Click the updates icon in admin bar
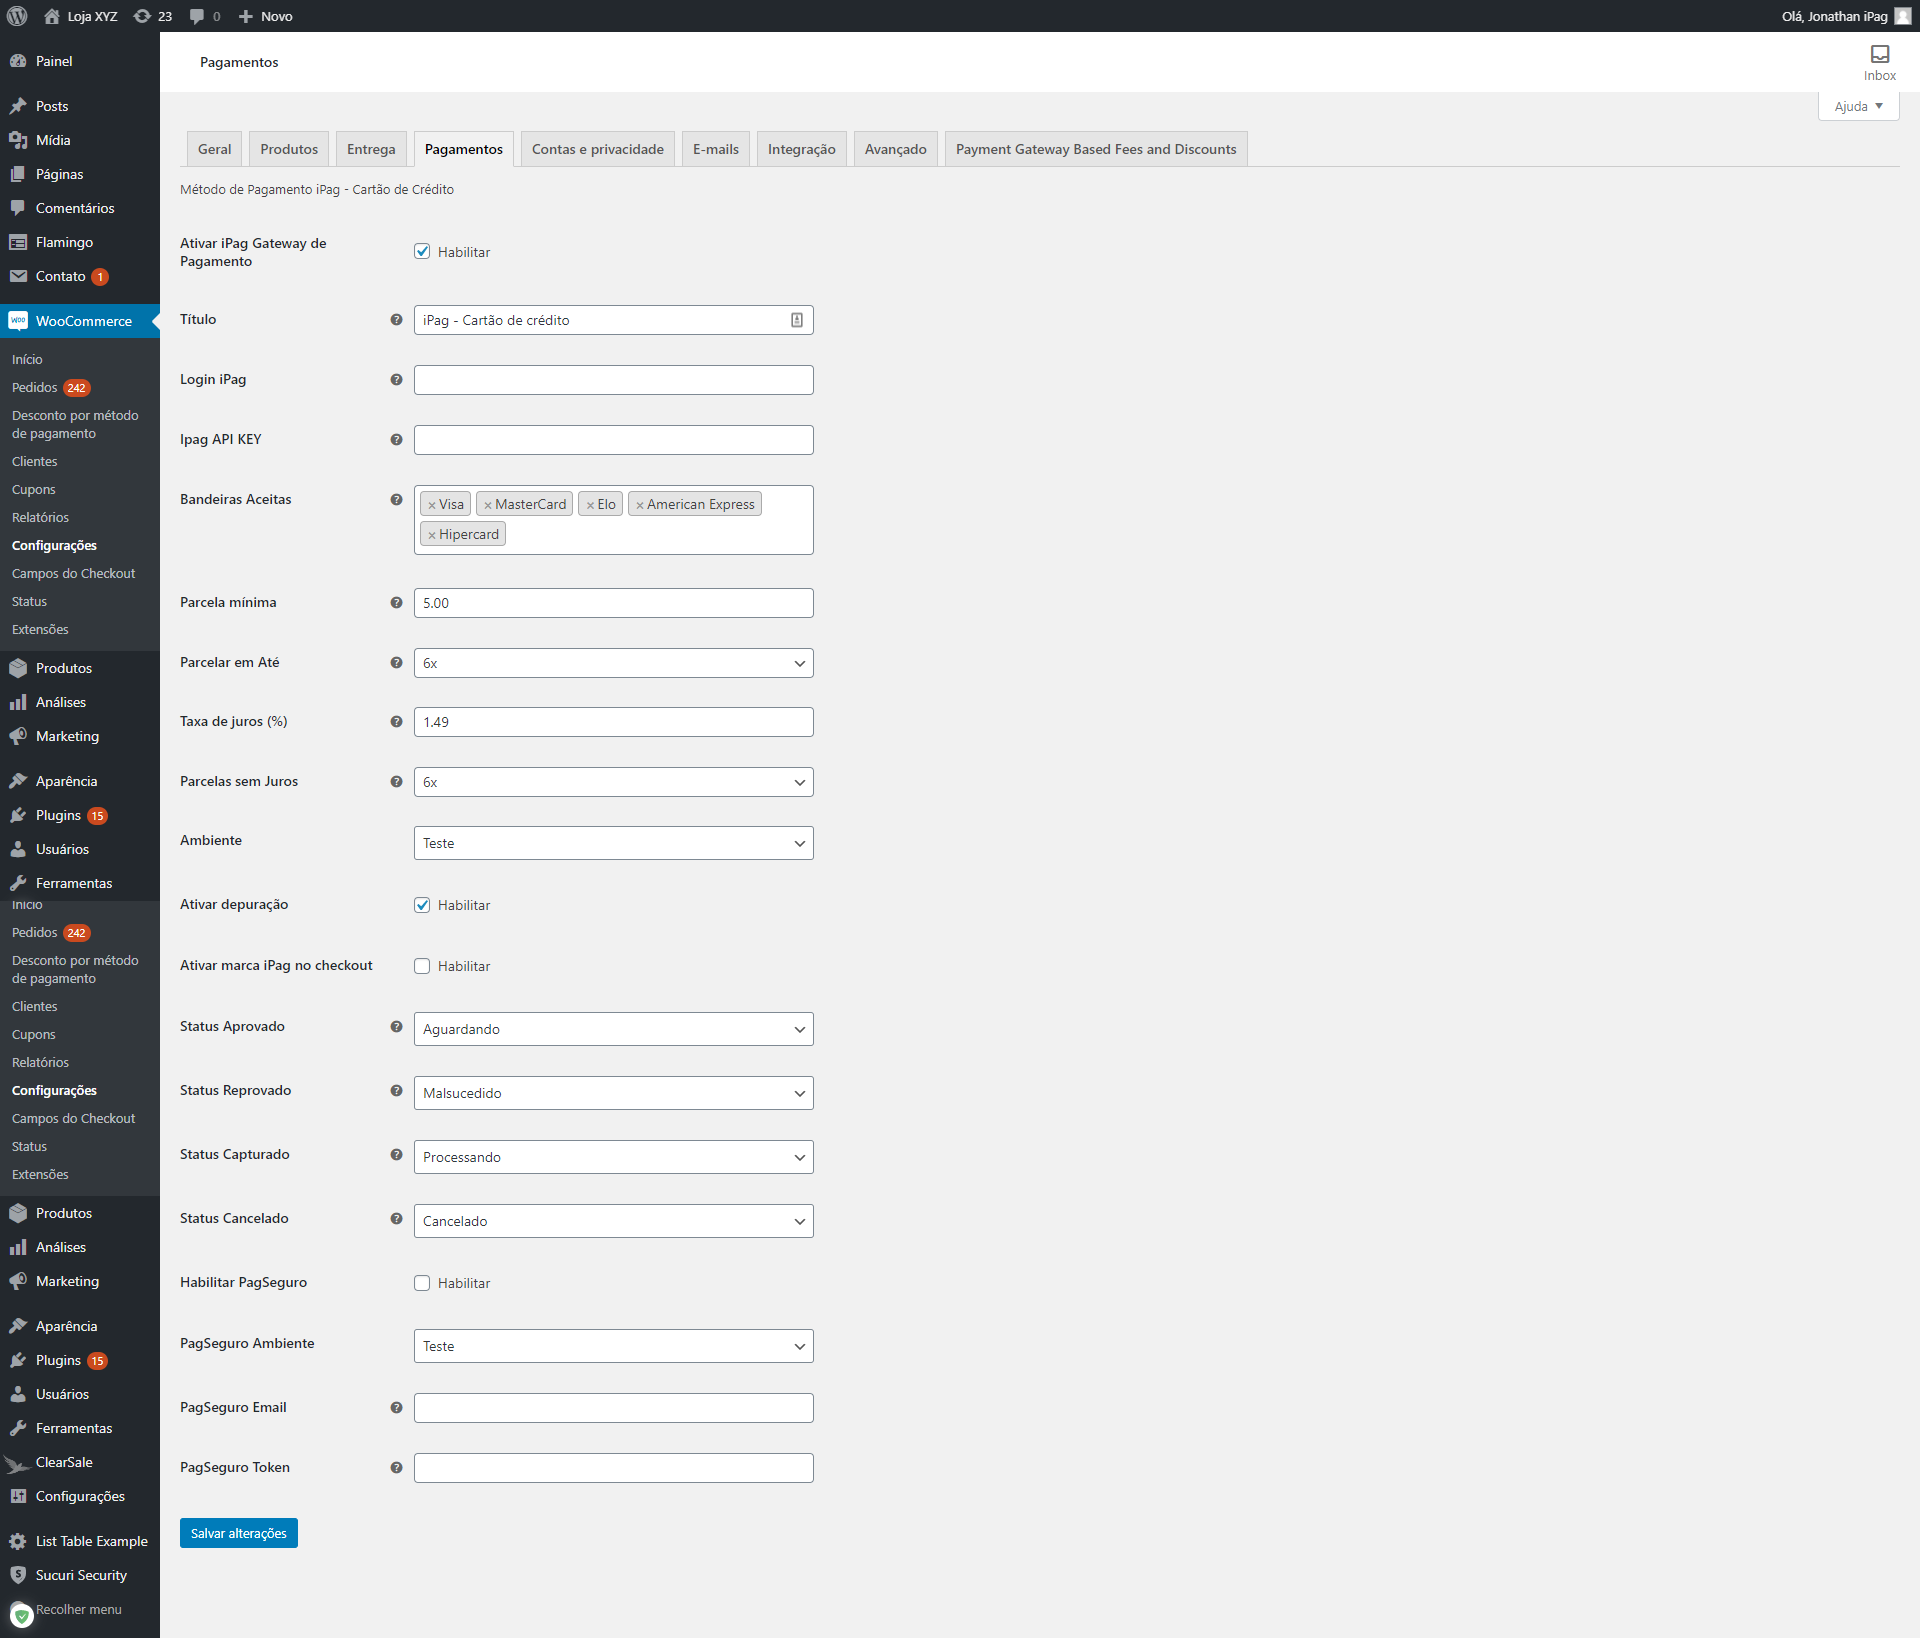 (142, 16)
